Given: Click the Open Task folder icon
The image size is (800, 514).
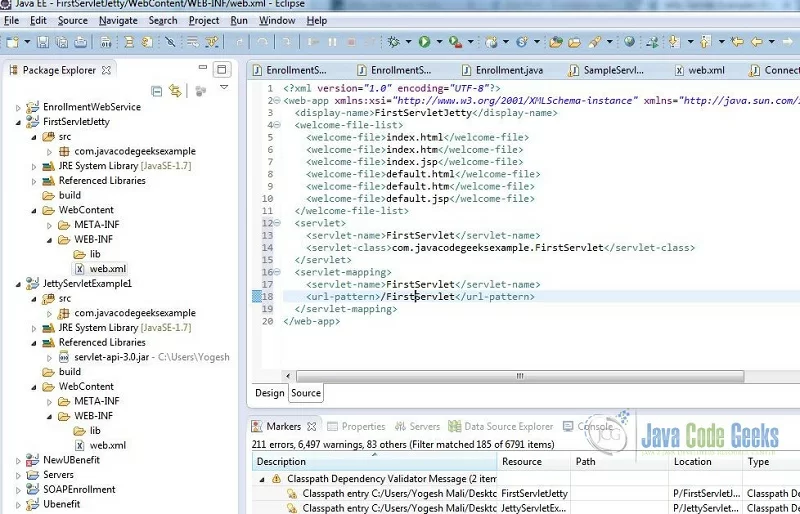Looking at the screenshot, I should (574, 42).
